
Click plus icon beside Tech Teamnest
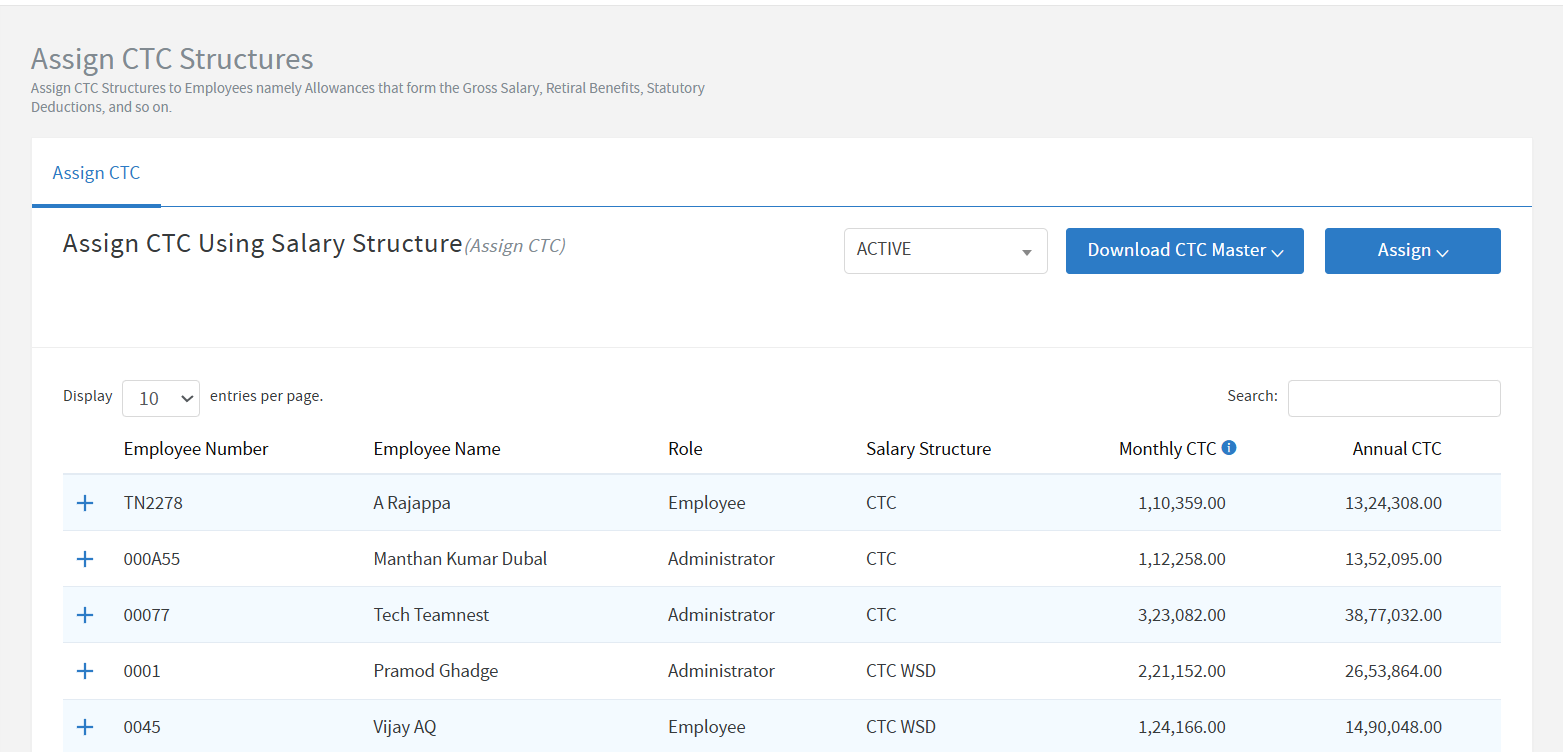[x=85, y=615]
